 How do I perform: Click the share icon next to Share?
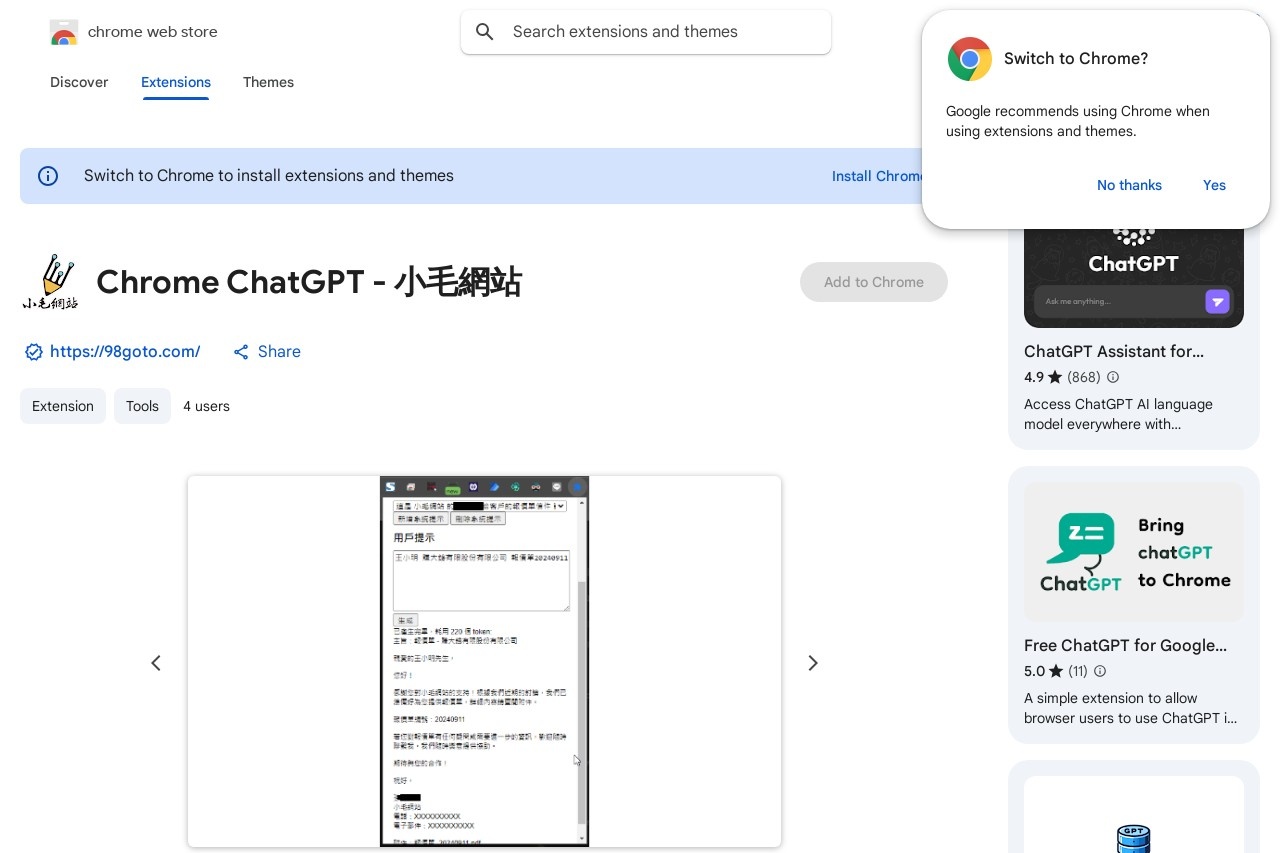tap(241, 352)
